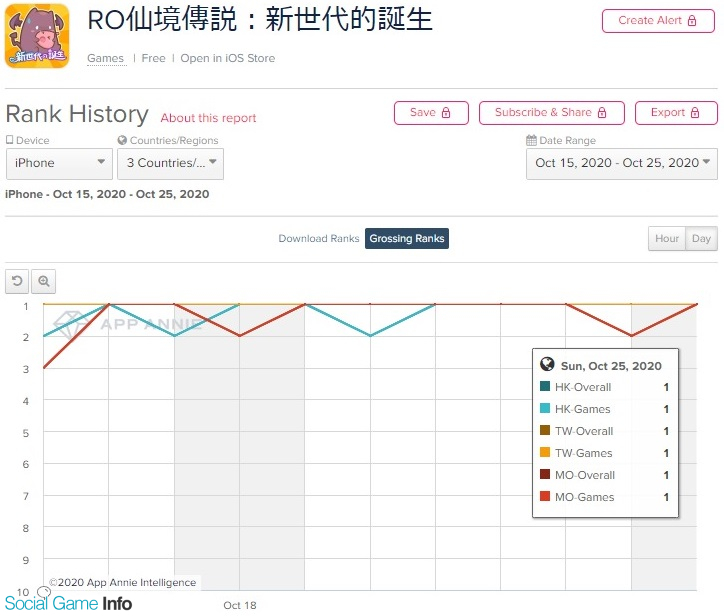
Task: Click the HK-Overall legend label
Action: [583, 387]
